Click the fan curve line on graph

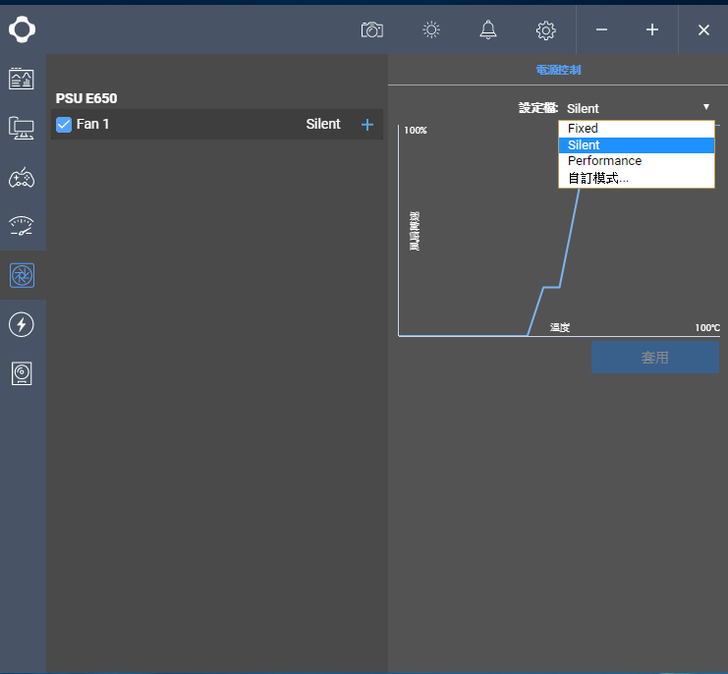568,240
